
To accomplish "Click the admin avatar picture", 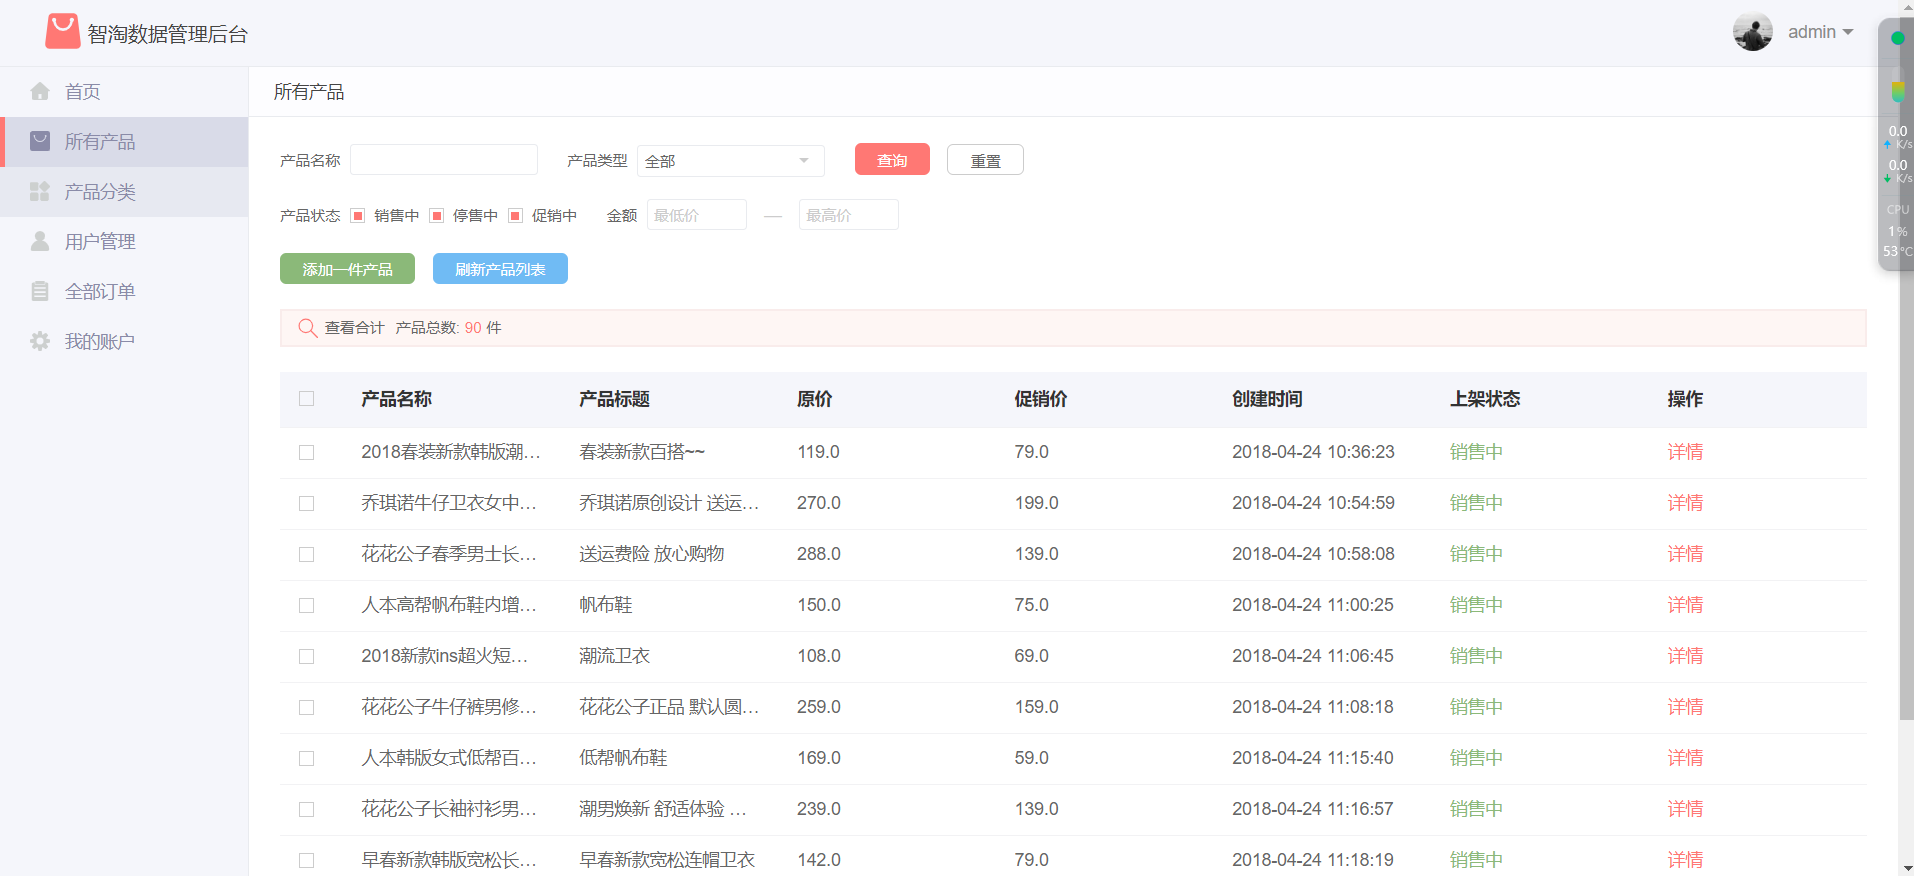I will pyautogui.click(x=1752, y=32).
